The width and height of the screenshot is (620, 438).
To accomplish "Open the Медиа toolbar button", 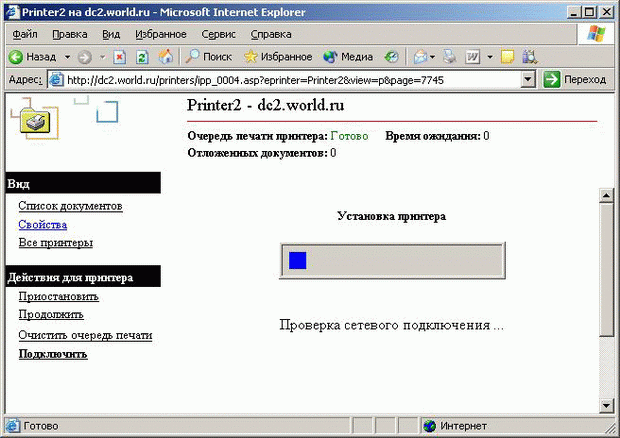I will point(348,57).
